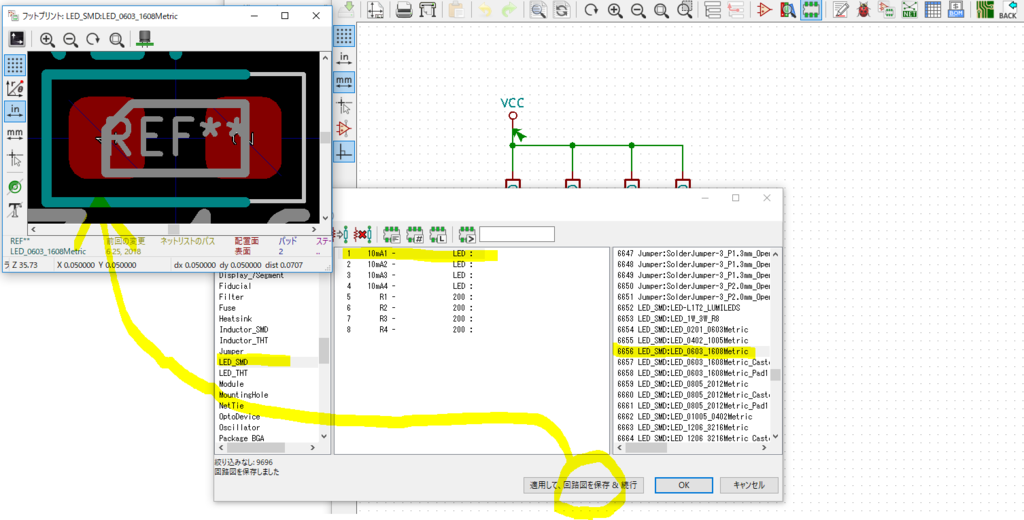Click zoom to selection icon in schematic toolbar
Viewport: 1024px width, 520px height.
pos(685,9)
